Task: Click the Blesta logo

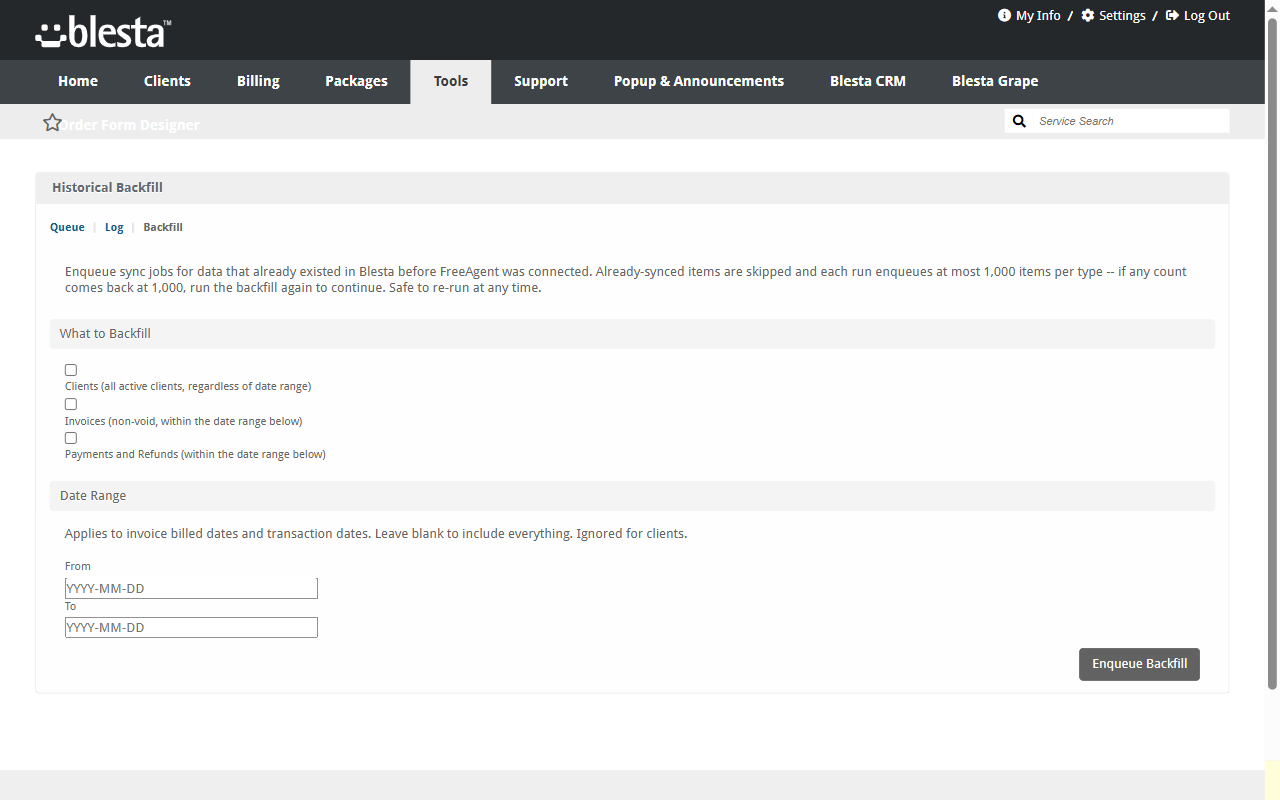Action: click(x=103, y=33)
